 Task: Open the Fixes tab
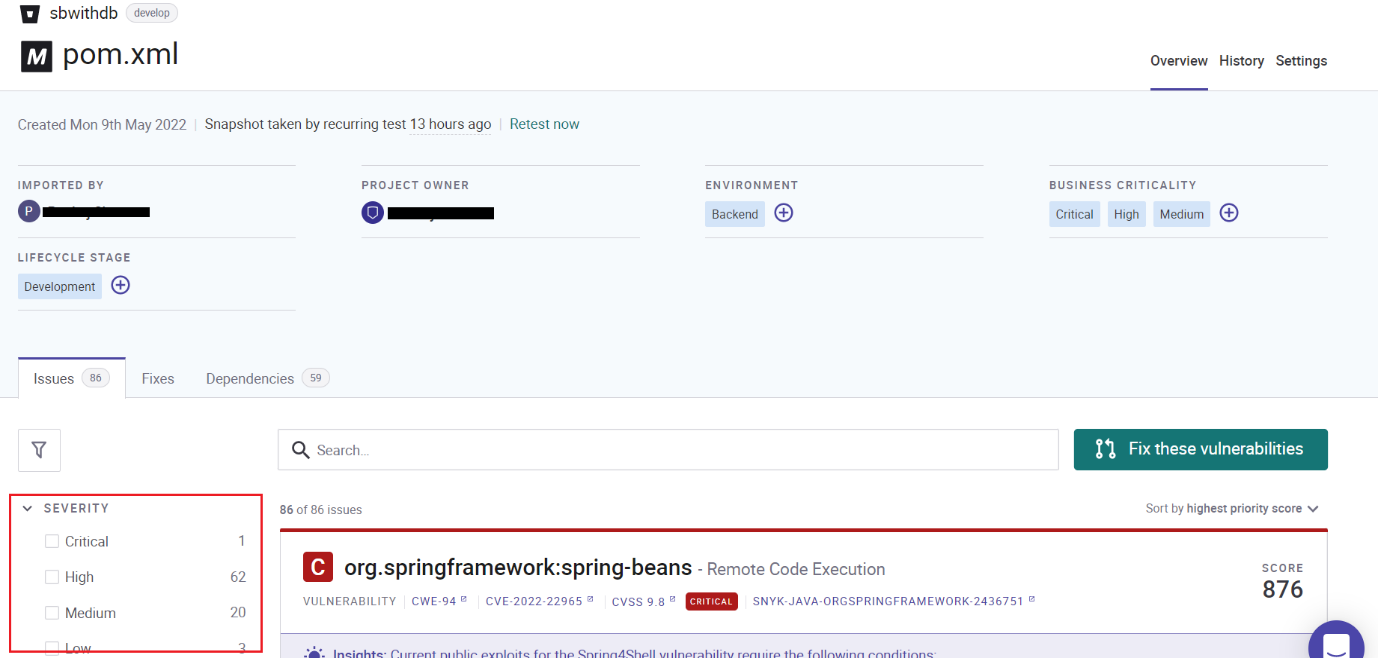158,378
